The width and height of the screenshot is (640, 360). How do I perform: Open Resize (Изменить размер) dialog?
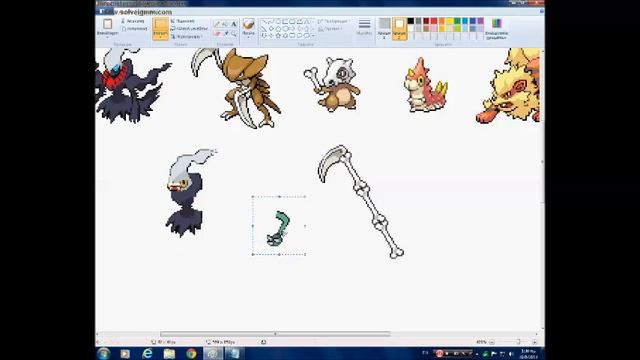click(189, 29)
